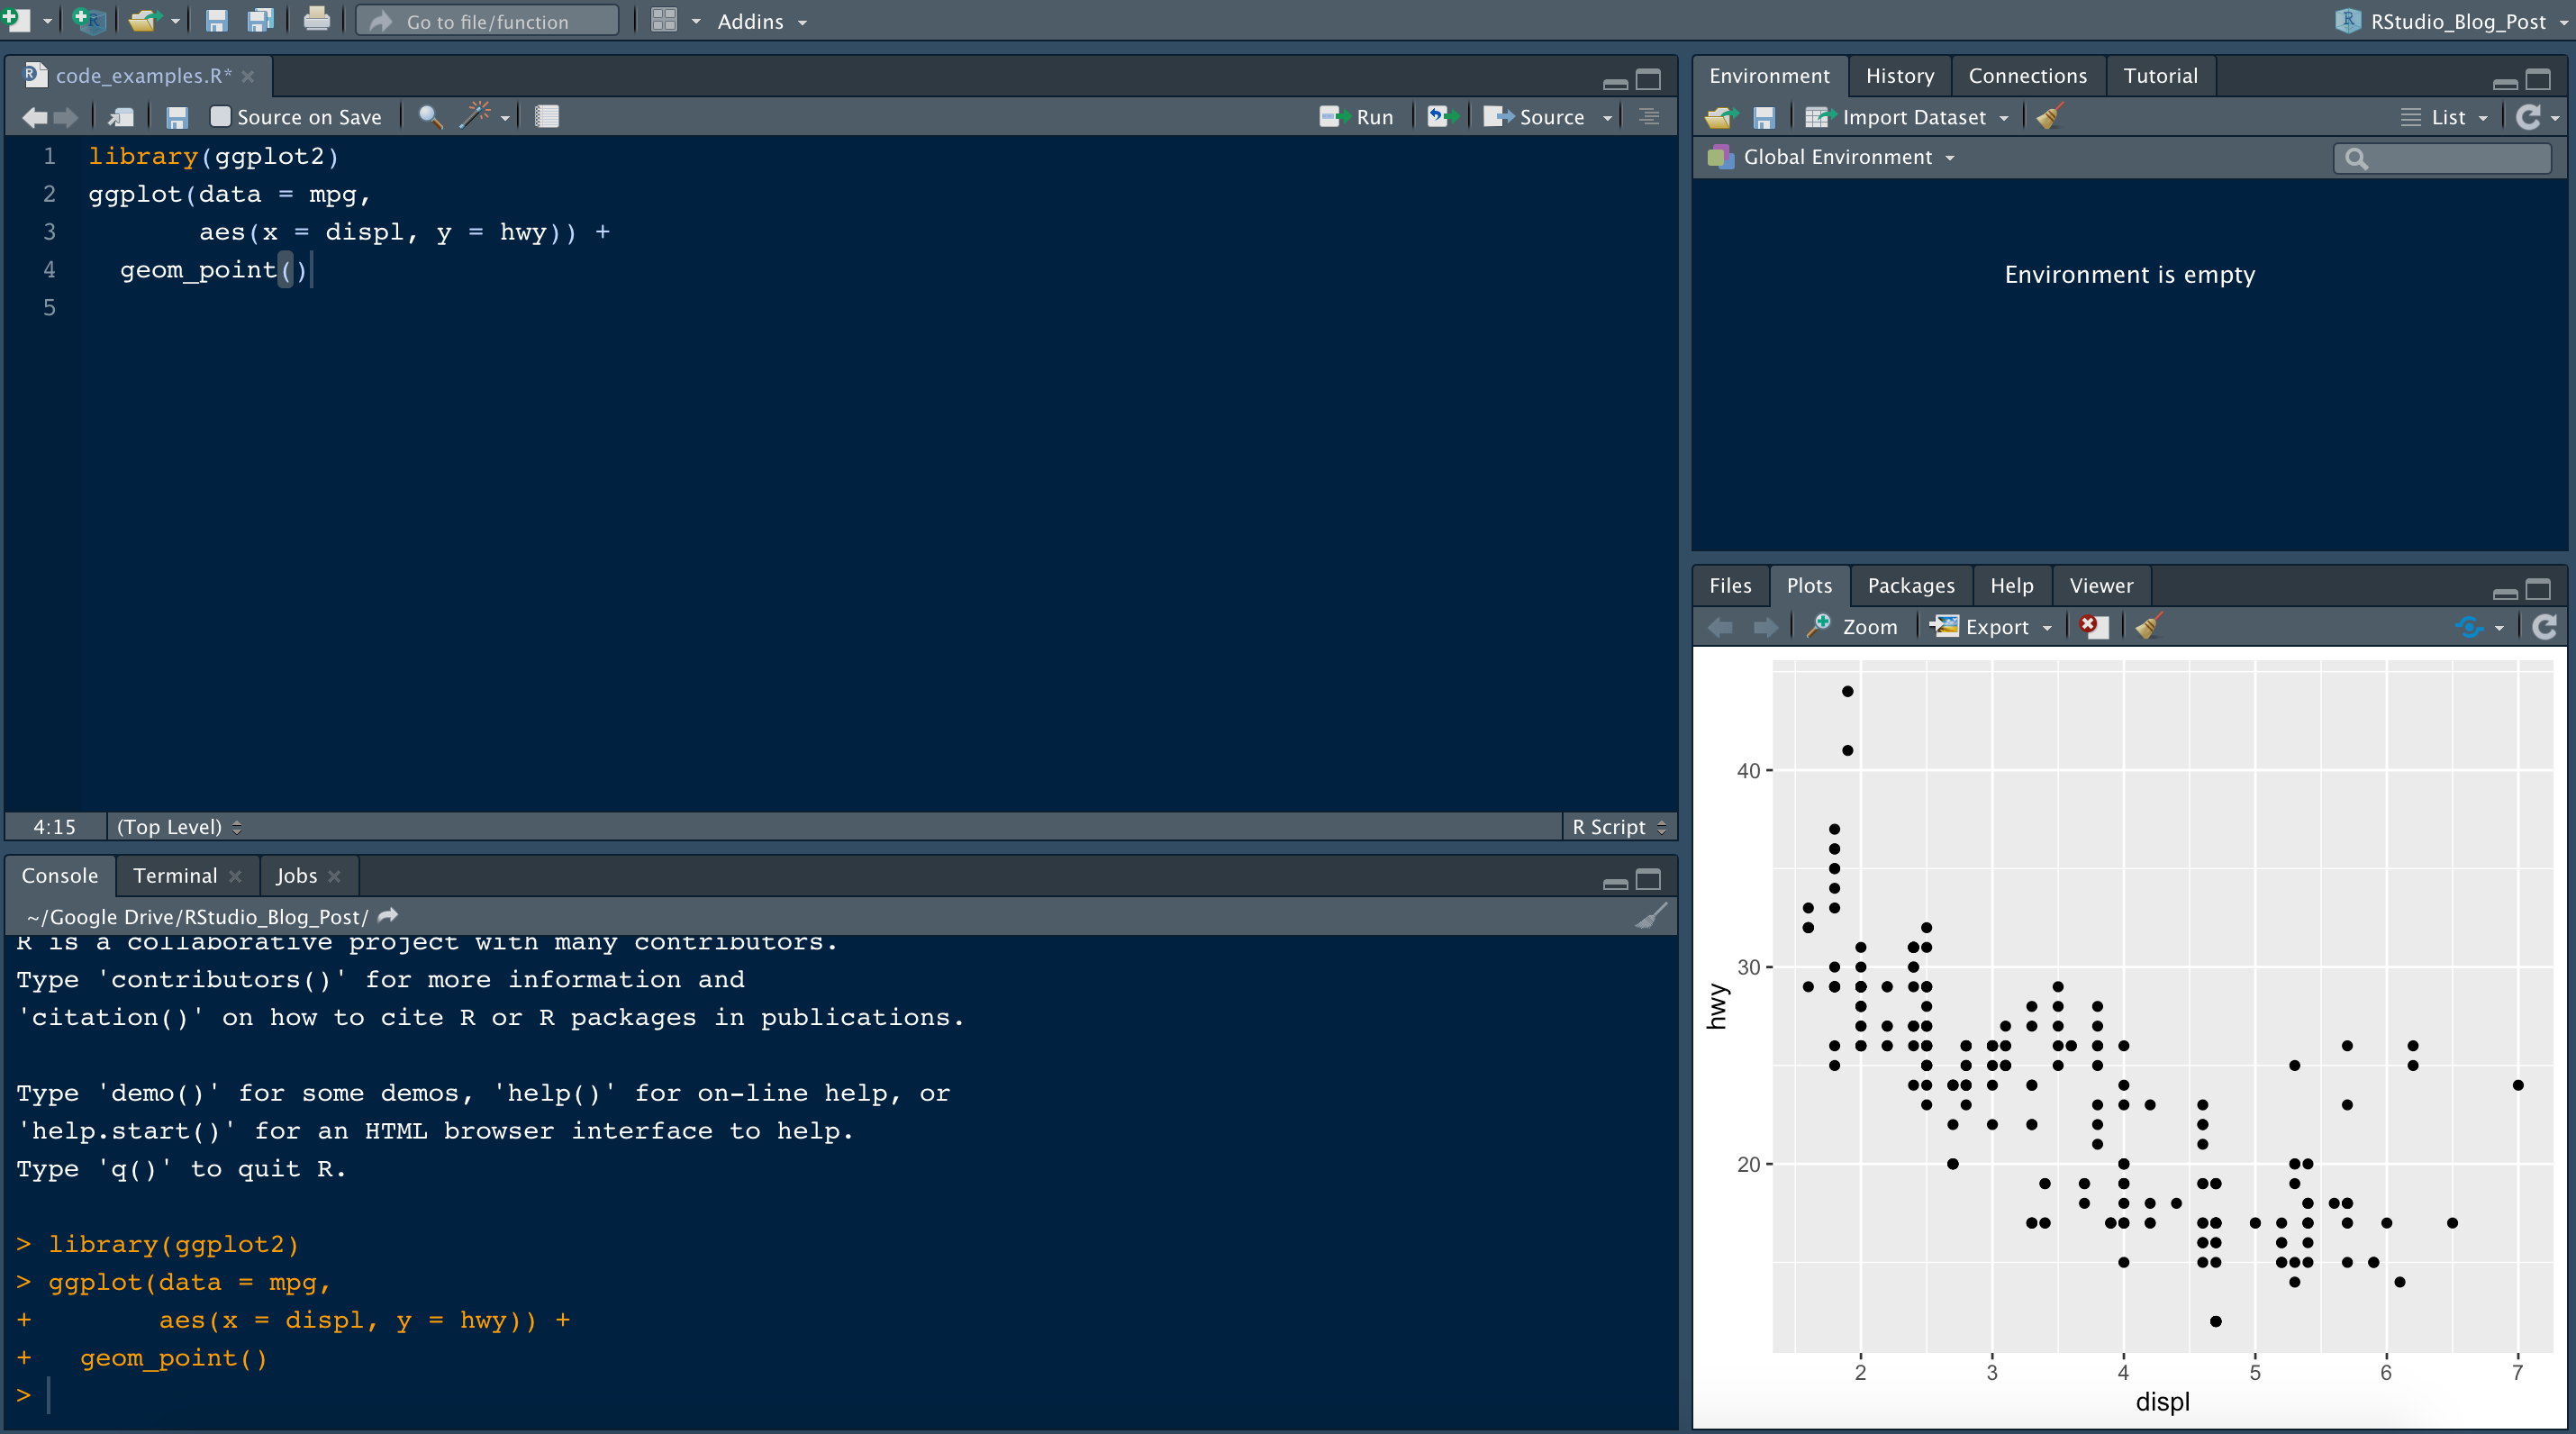Expand the List view dropdown in Environment
Screen dimensions: 2576x1434
2477,114
